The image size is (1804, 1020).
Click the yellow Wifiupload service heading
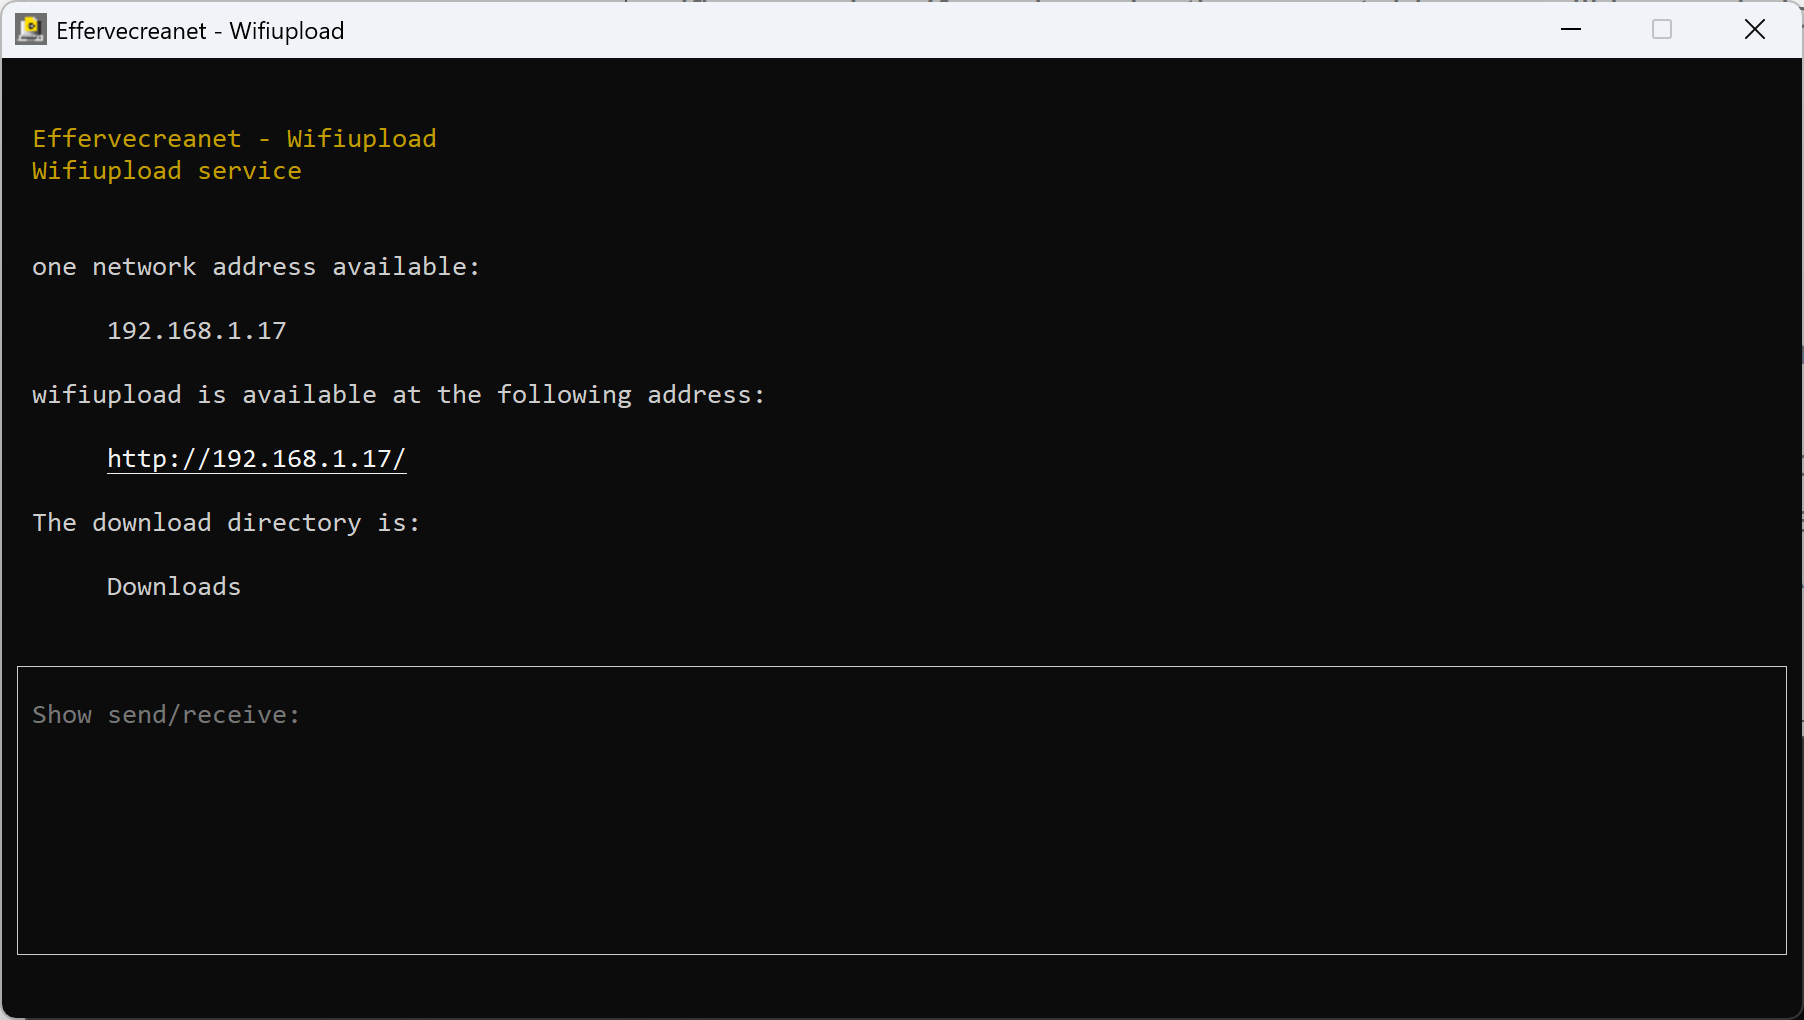click(x=166, y=171)
